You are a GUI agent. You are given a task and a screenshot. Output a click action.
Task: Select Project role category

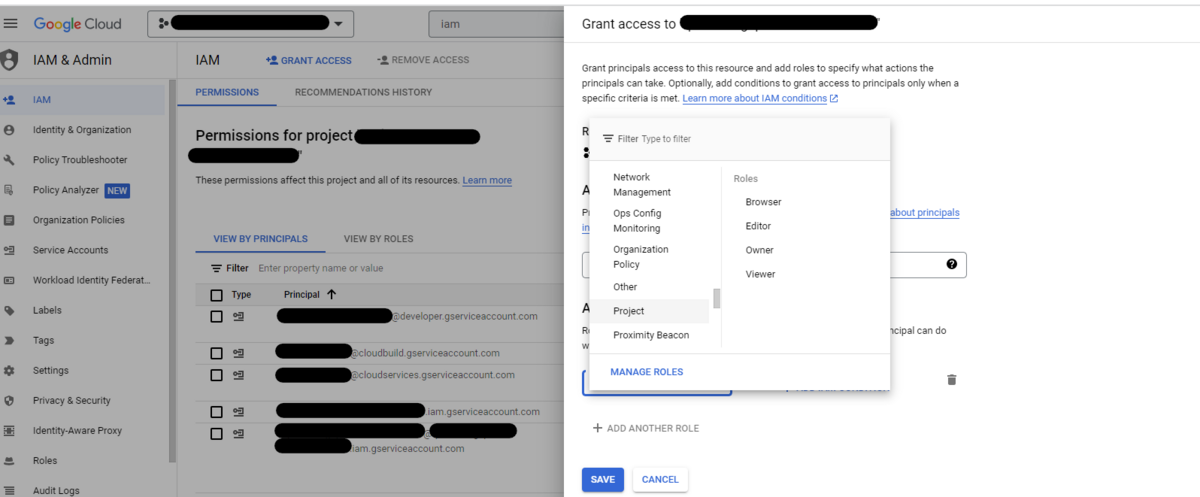tap(649, 311)
